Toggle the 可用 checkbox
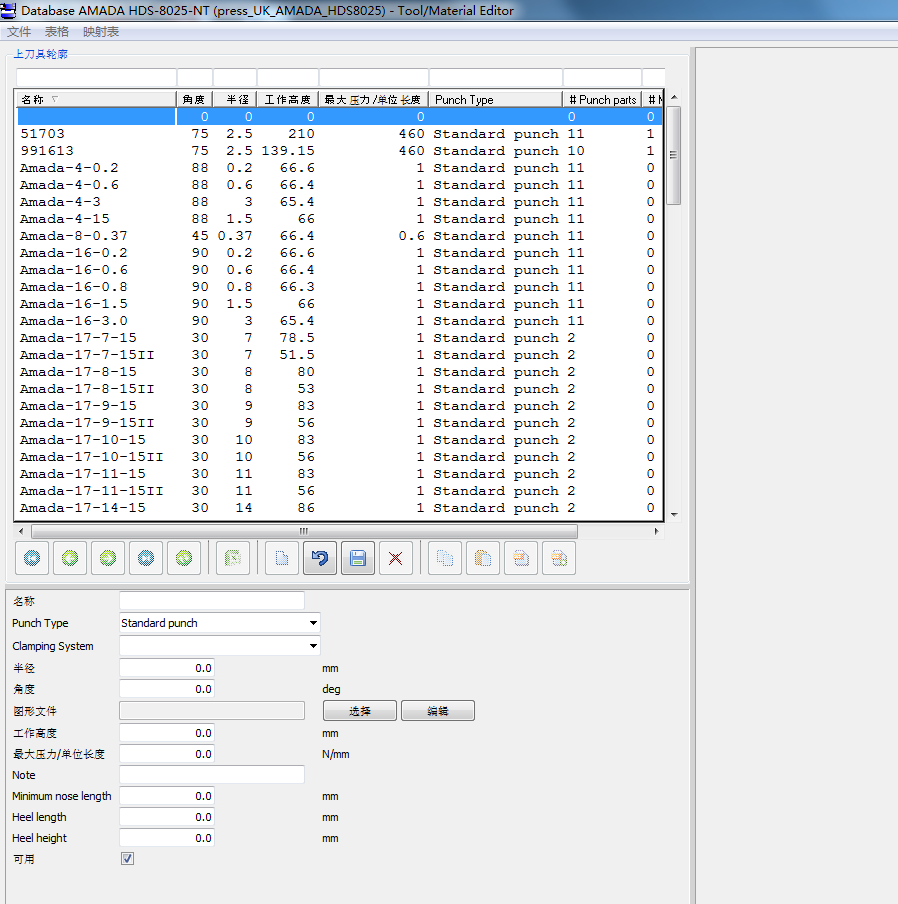The width and height of the screenshot is (898, 904). click(127, 858)
